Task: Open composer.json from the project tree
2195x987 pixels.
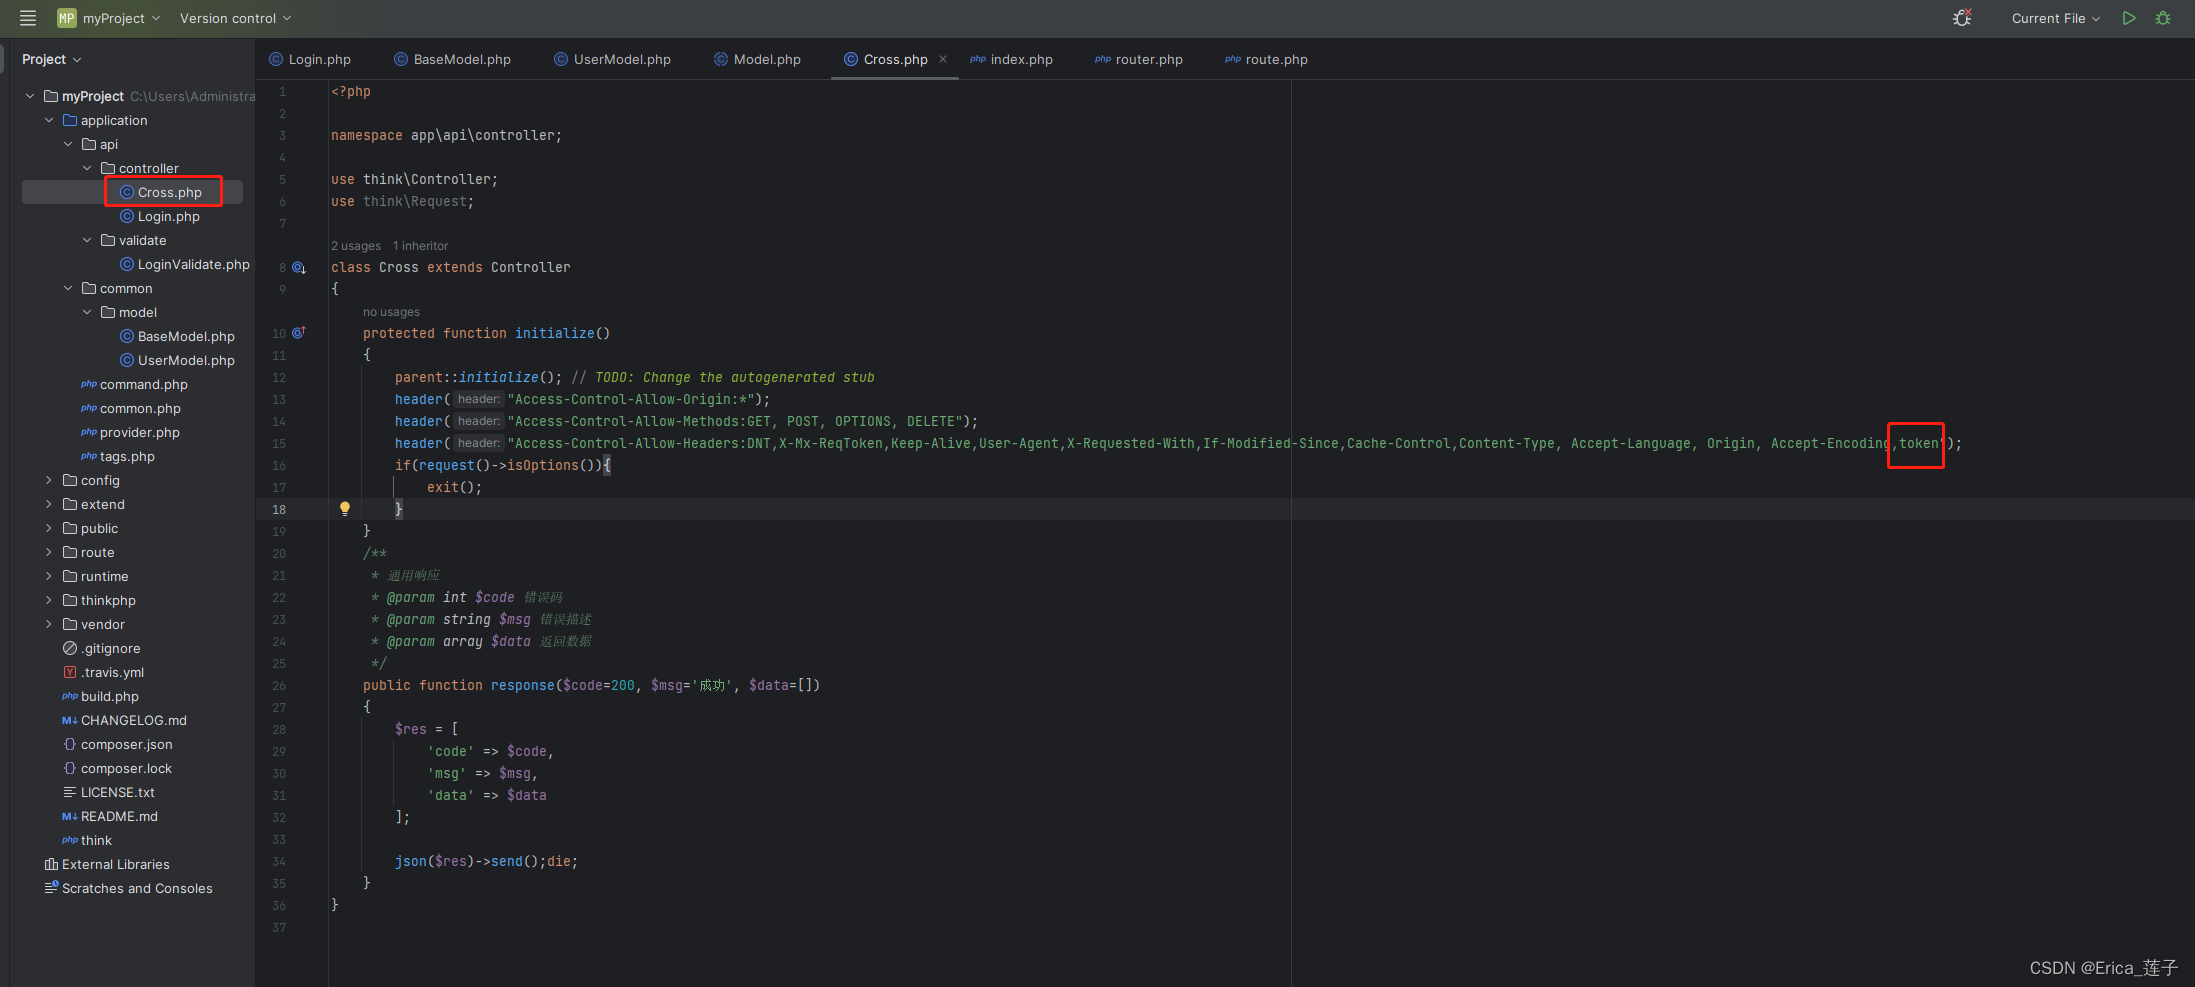Action: pos(127,744)
